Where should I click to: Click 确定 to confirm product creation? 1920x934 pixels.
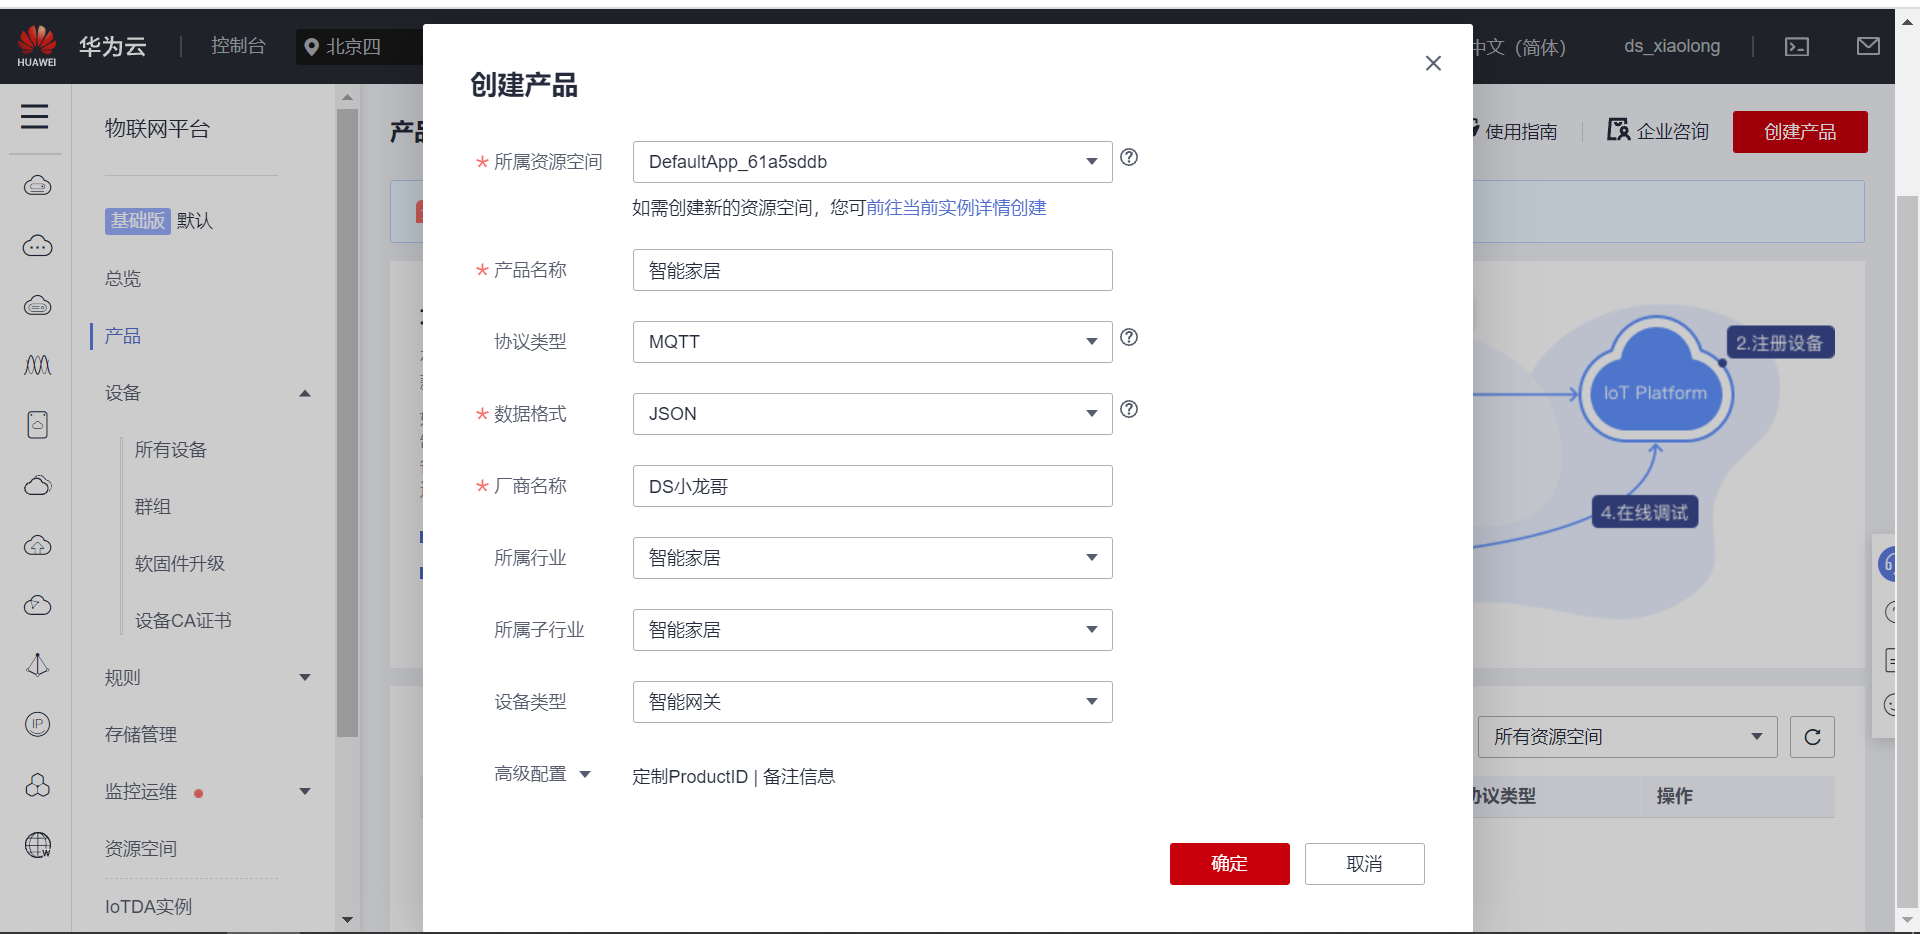tap(1229, 864)
